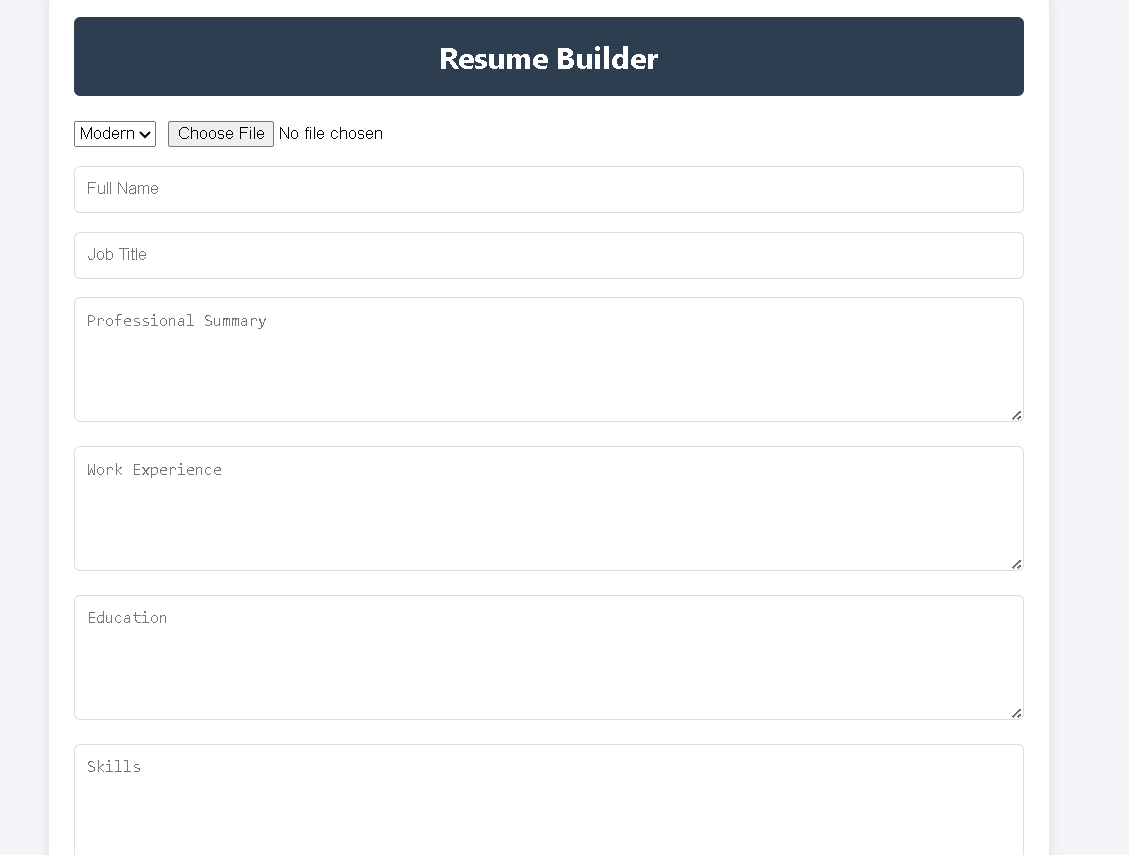Click the Choose File upload button
The image size is (1129, 855).
point(220,133)
